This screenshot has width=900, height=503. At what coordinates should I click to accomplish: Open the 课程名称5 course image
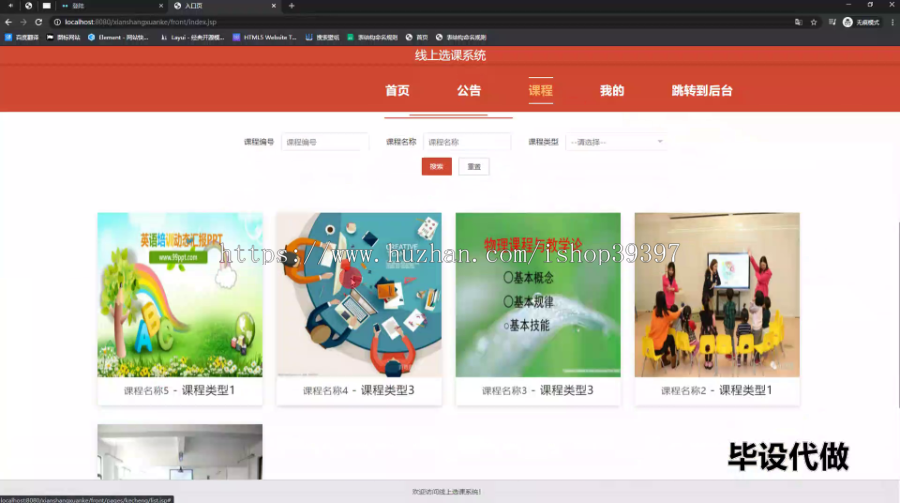(180, 295)
